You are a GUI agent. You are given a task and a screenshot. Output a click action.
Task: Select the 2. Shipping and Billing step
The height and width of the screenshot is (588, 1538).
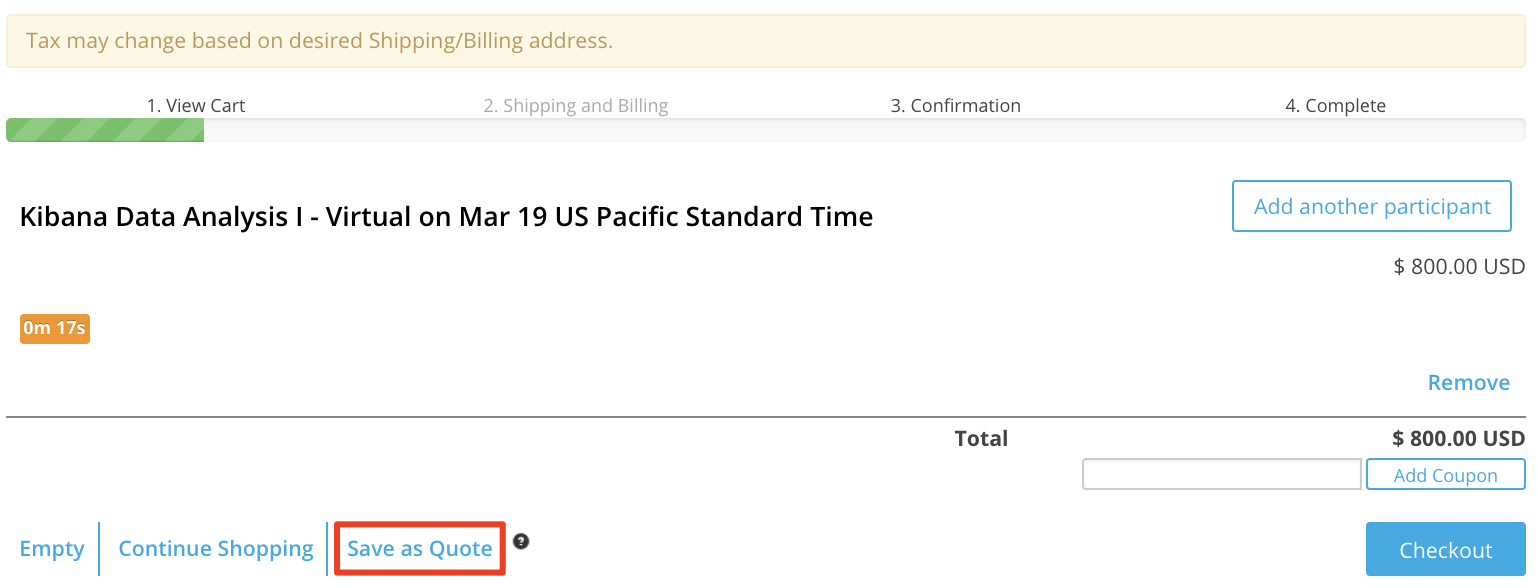[x=576, y=105]
